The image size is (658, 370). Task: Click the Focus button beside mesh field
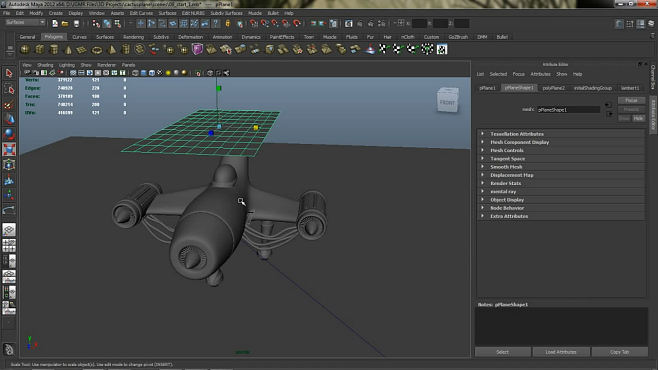[631, 101]
